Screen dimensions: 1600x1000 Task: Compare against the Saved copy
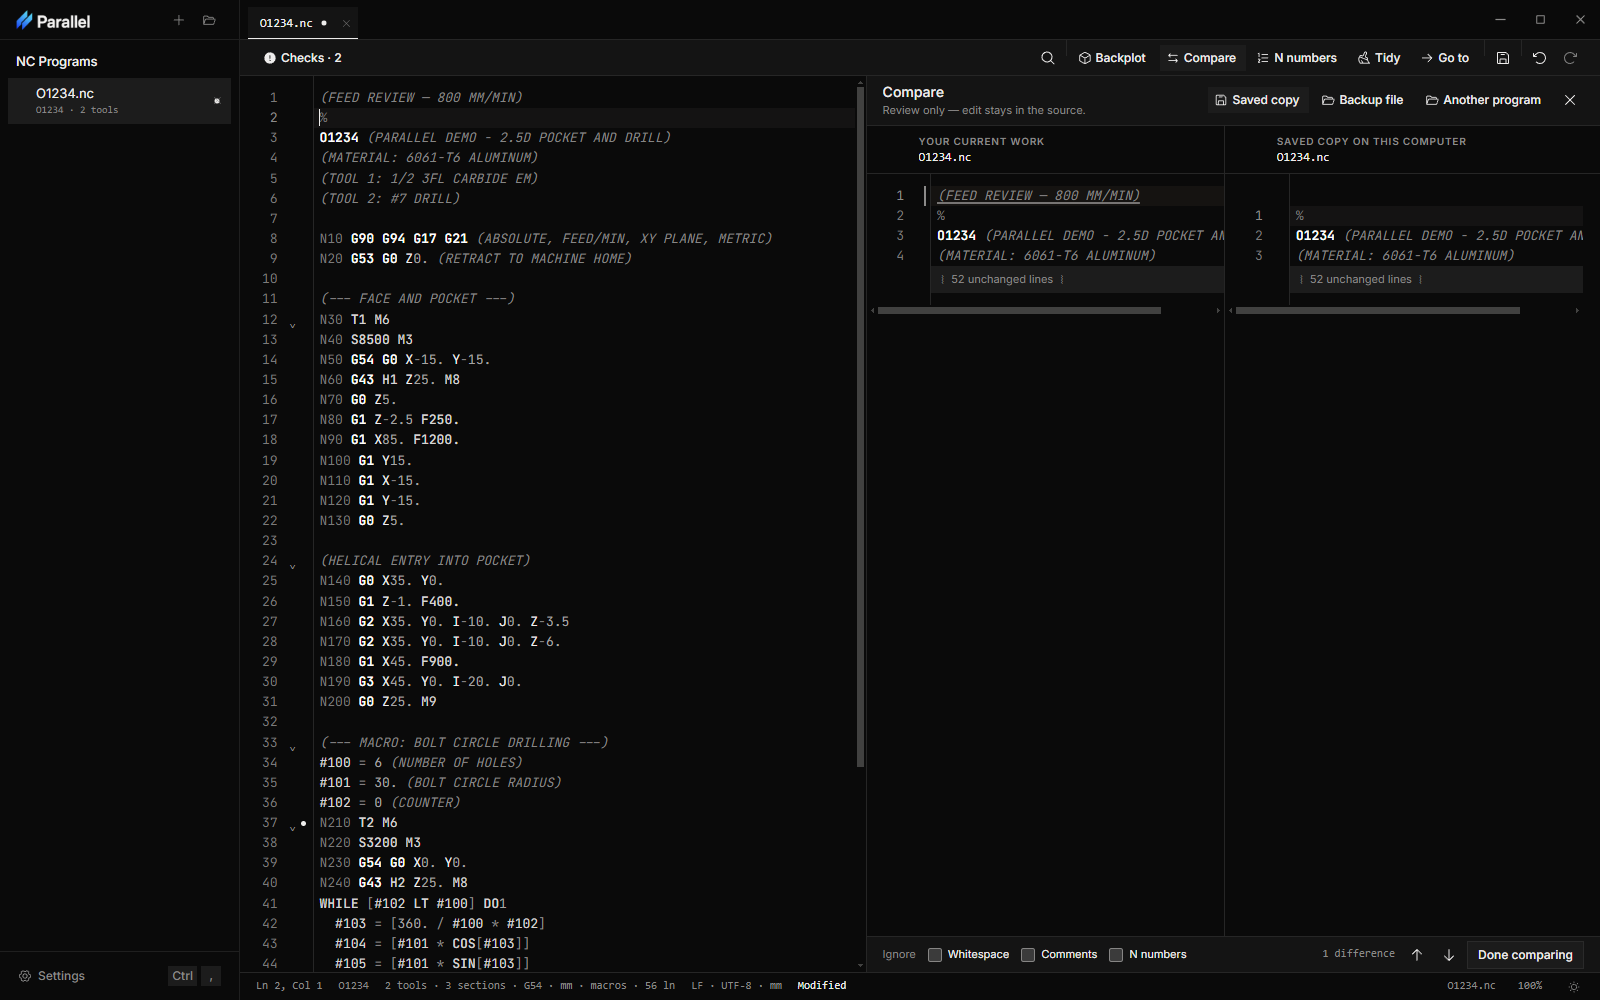click(1257, 100)
